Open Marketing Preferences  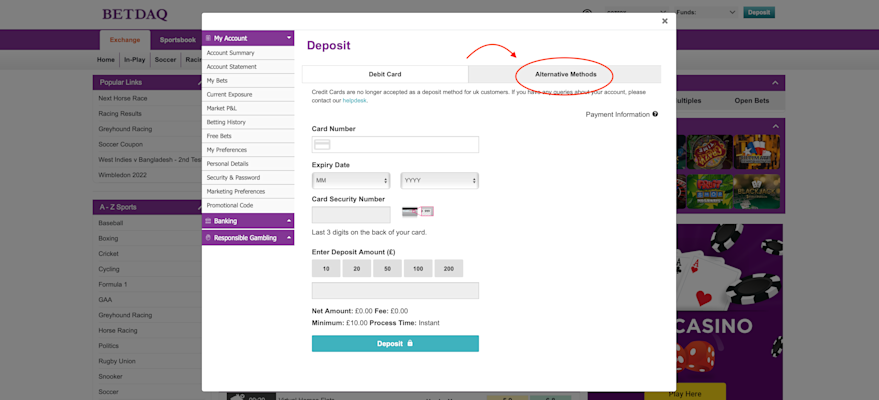point(248,192)
